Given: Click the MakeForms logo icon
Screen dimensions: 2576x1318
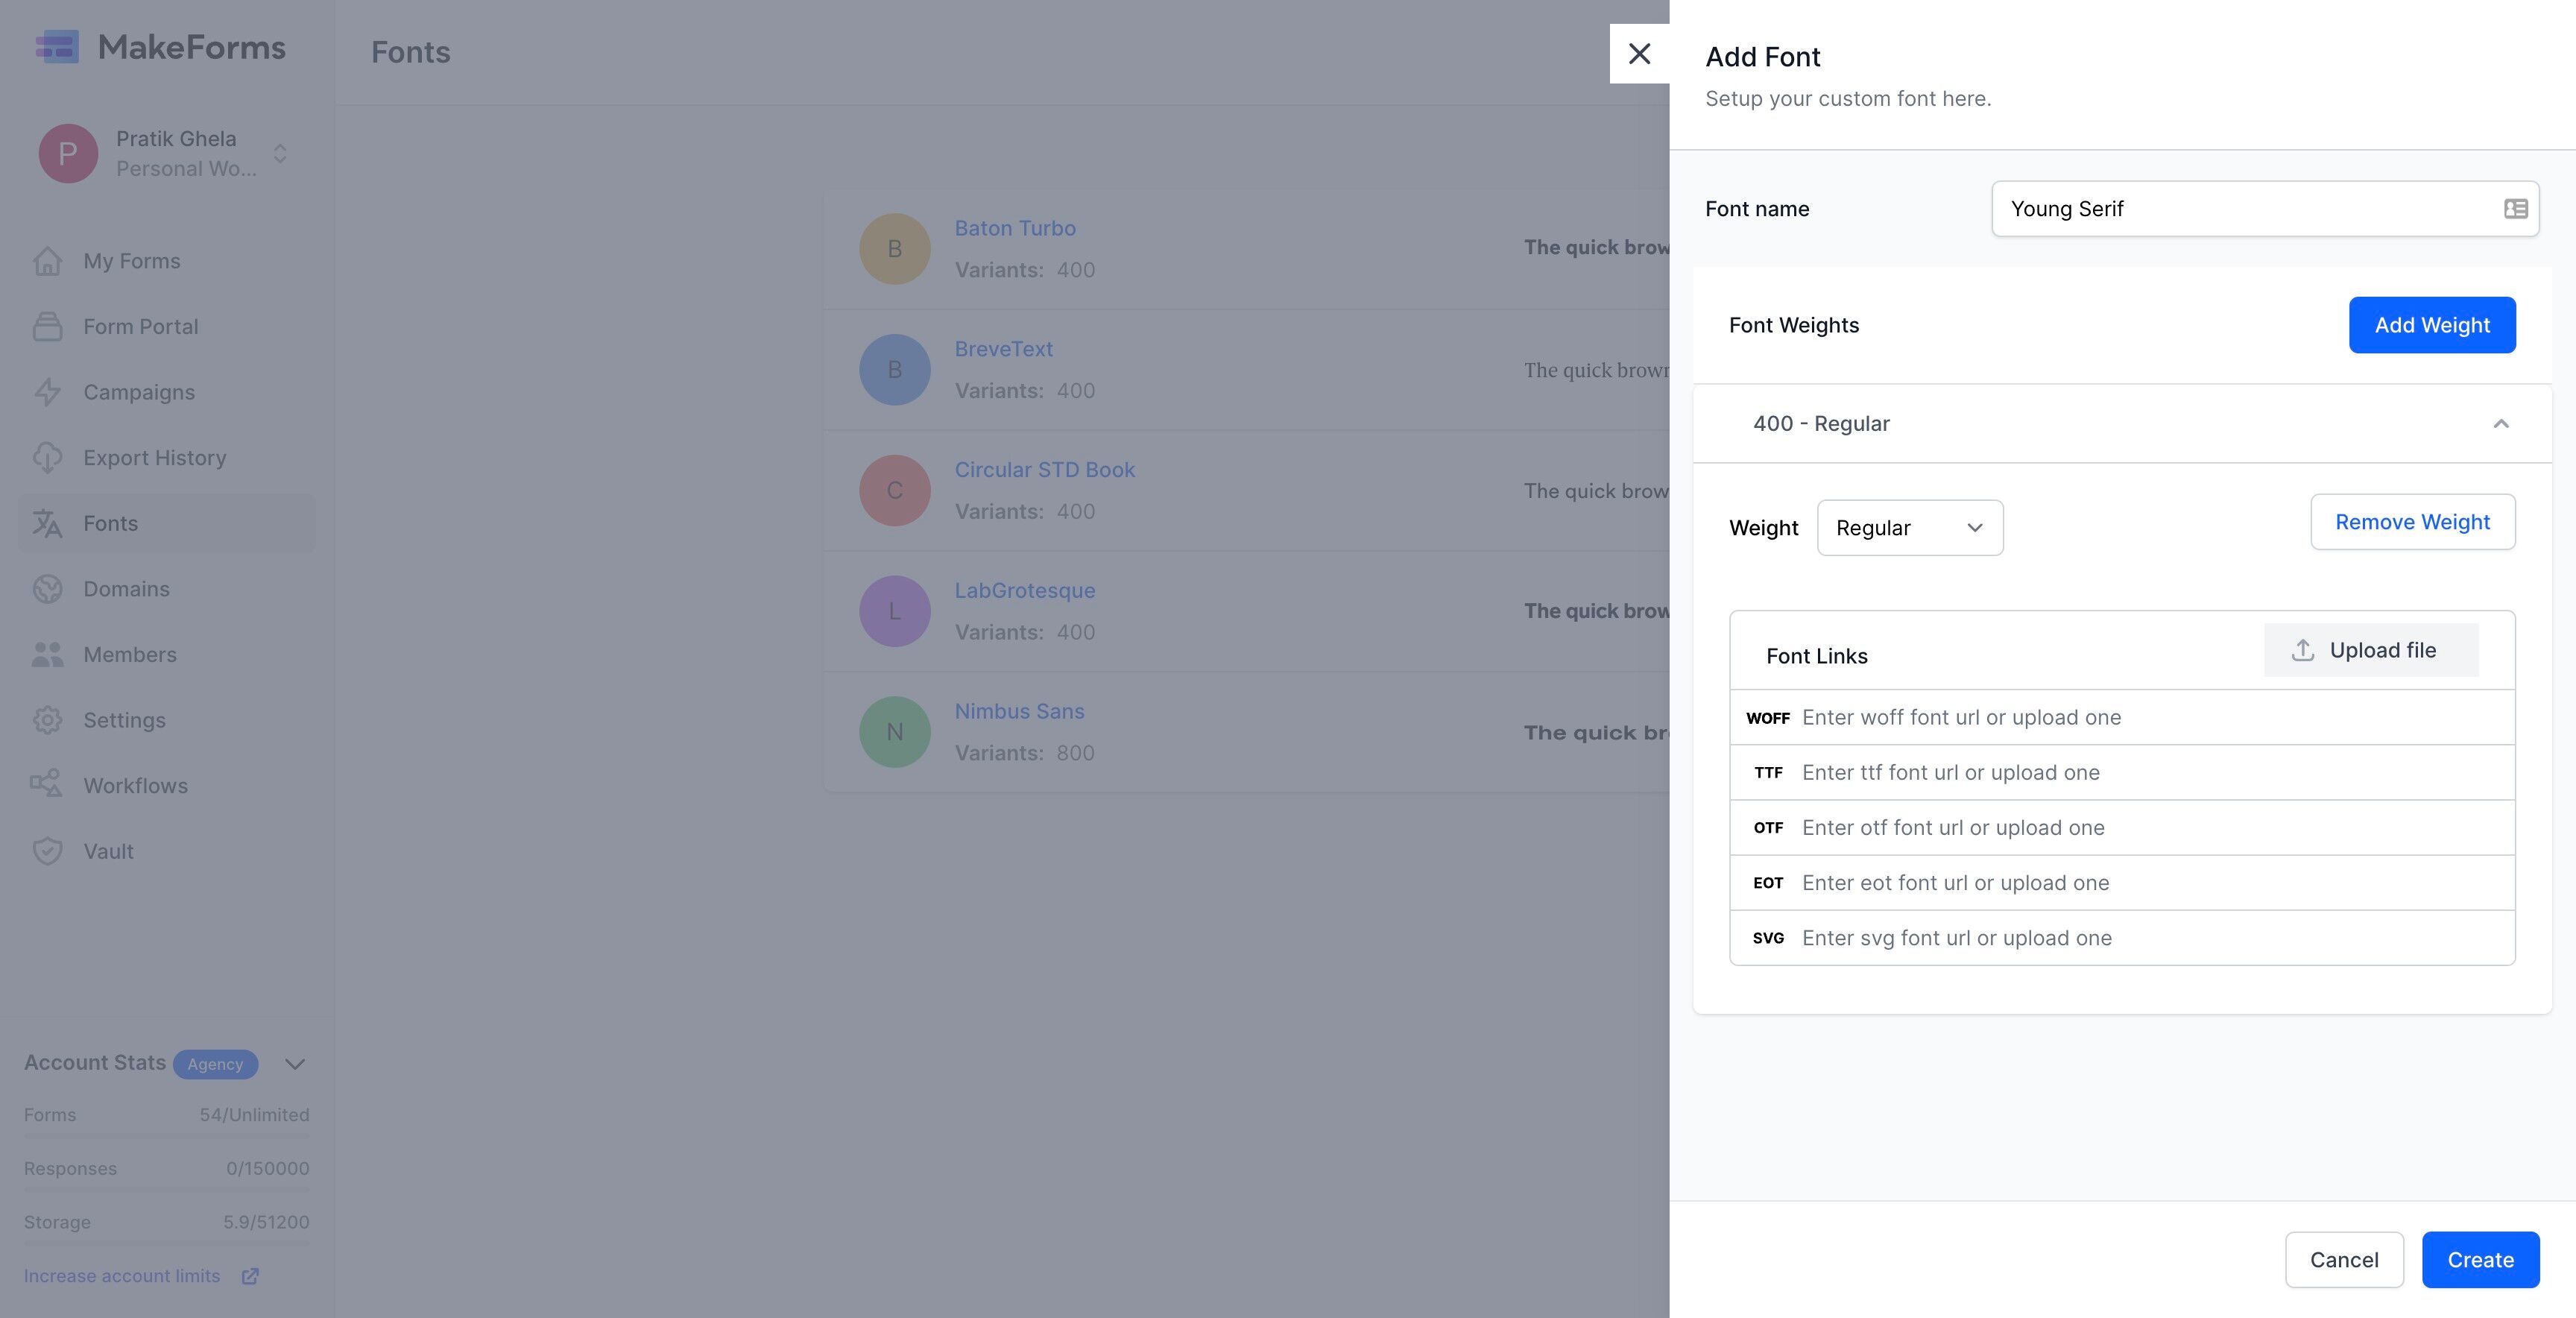Looking at the screenshot, I should [57, 47].
